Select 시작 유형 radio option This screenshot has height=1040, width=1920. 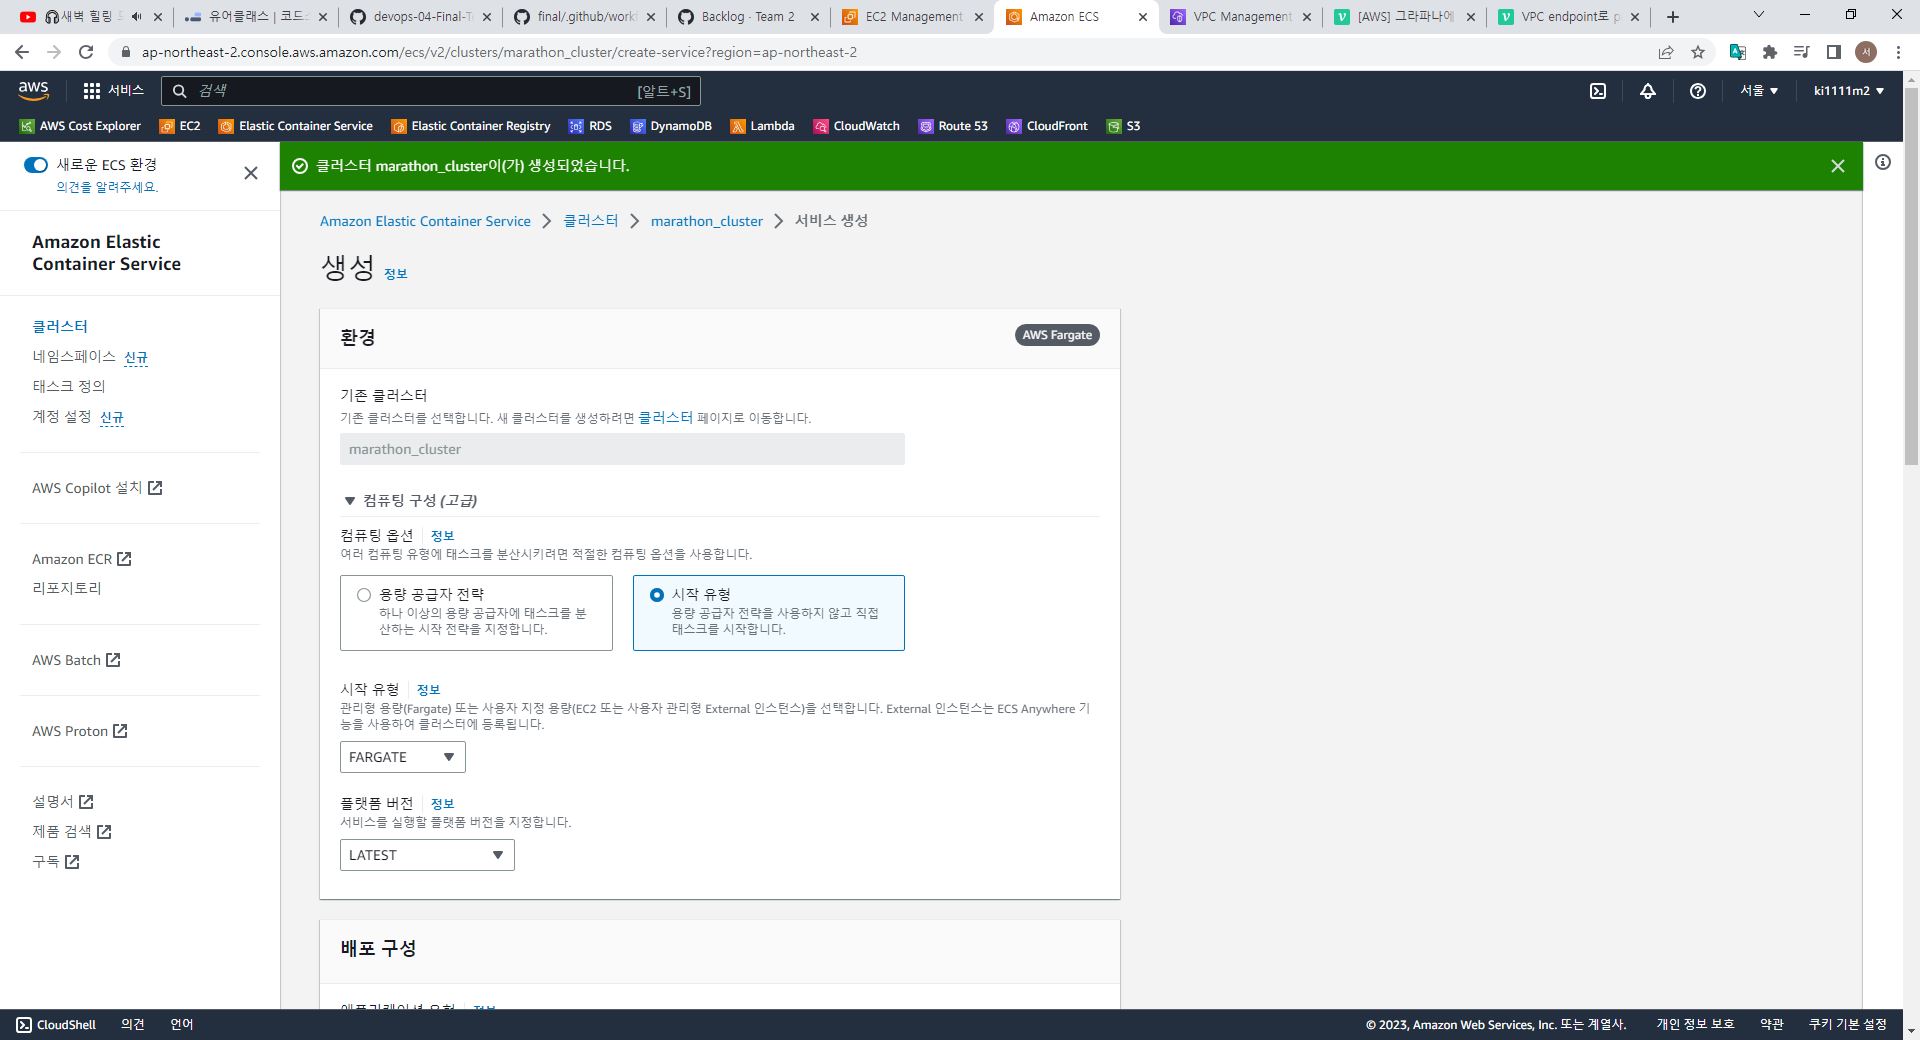[x=657, y=595]
